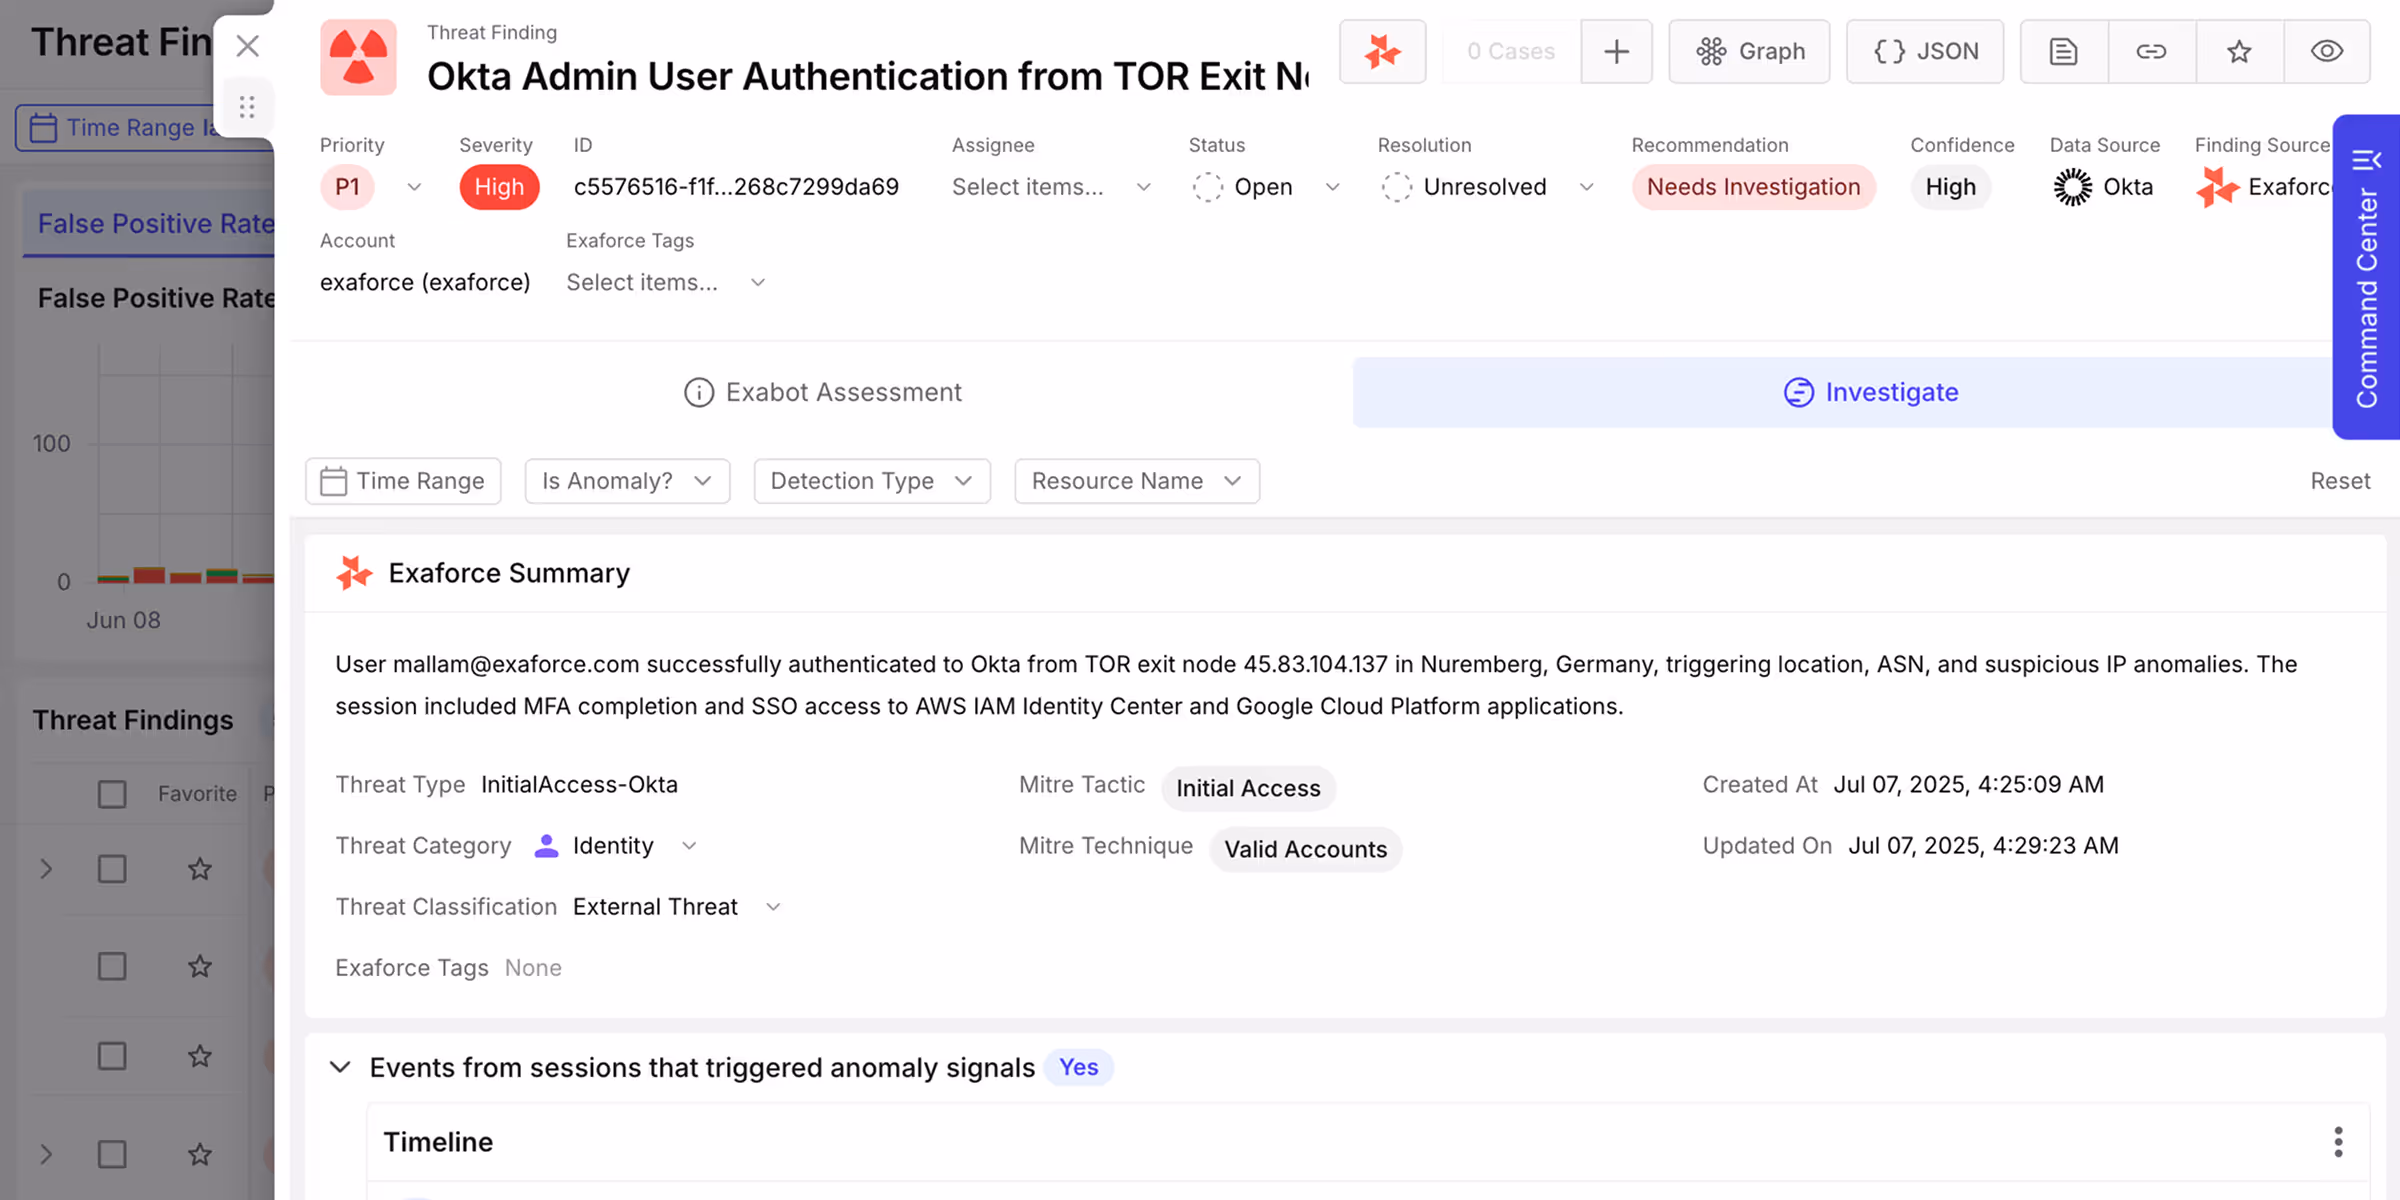
Task: Favorite the fourth Threat Findings row star
Action: (x=200, y=1154)
